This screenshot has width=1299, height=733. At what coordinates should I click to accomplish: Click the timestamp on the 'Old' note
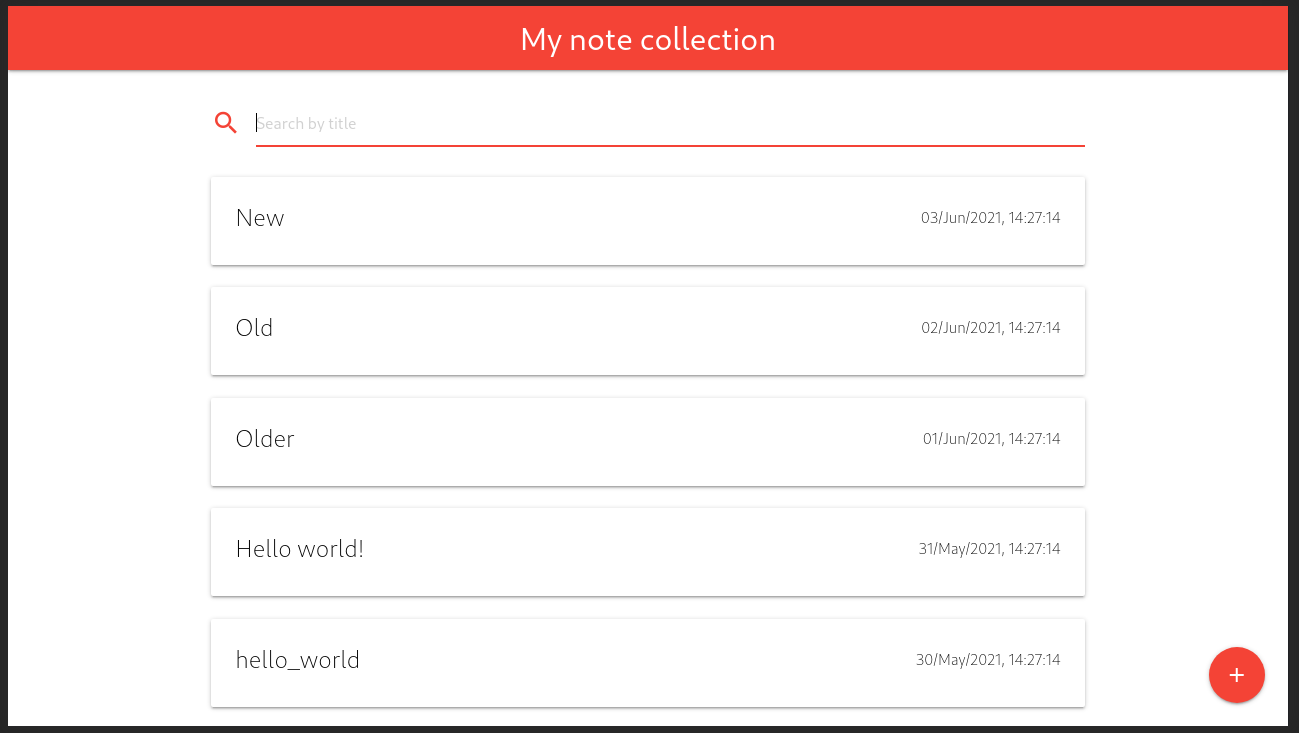[991, 328]
